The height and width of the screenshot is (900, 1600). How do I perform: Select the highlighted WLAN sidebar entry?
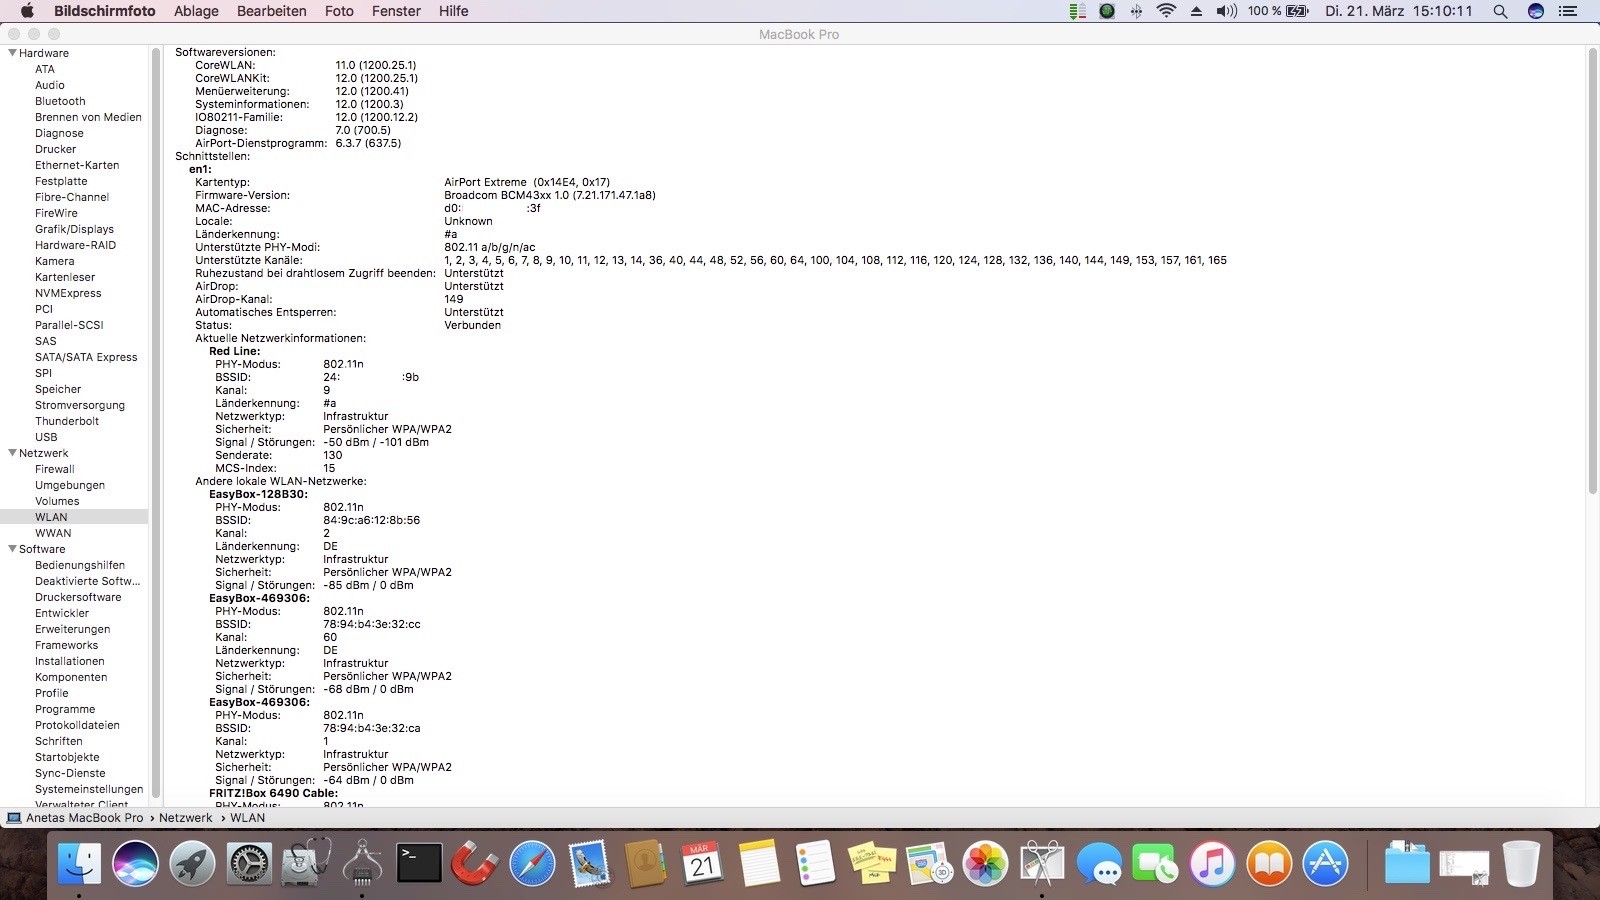pyautogui.click(x=74, y=517)
